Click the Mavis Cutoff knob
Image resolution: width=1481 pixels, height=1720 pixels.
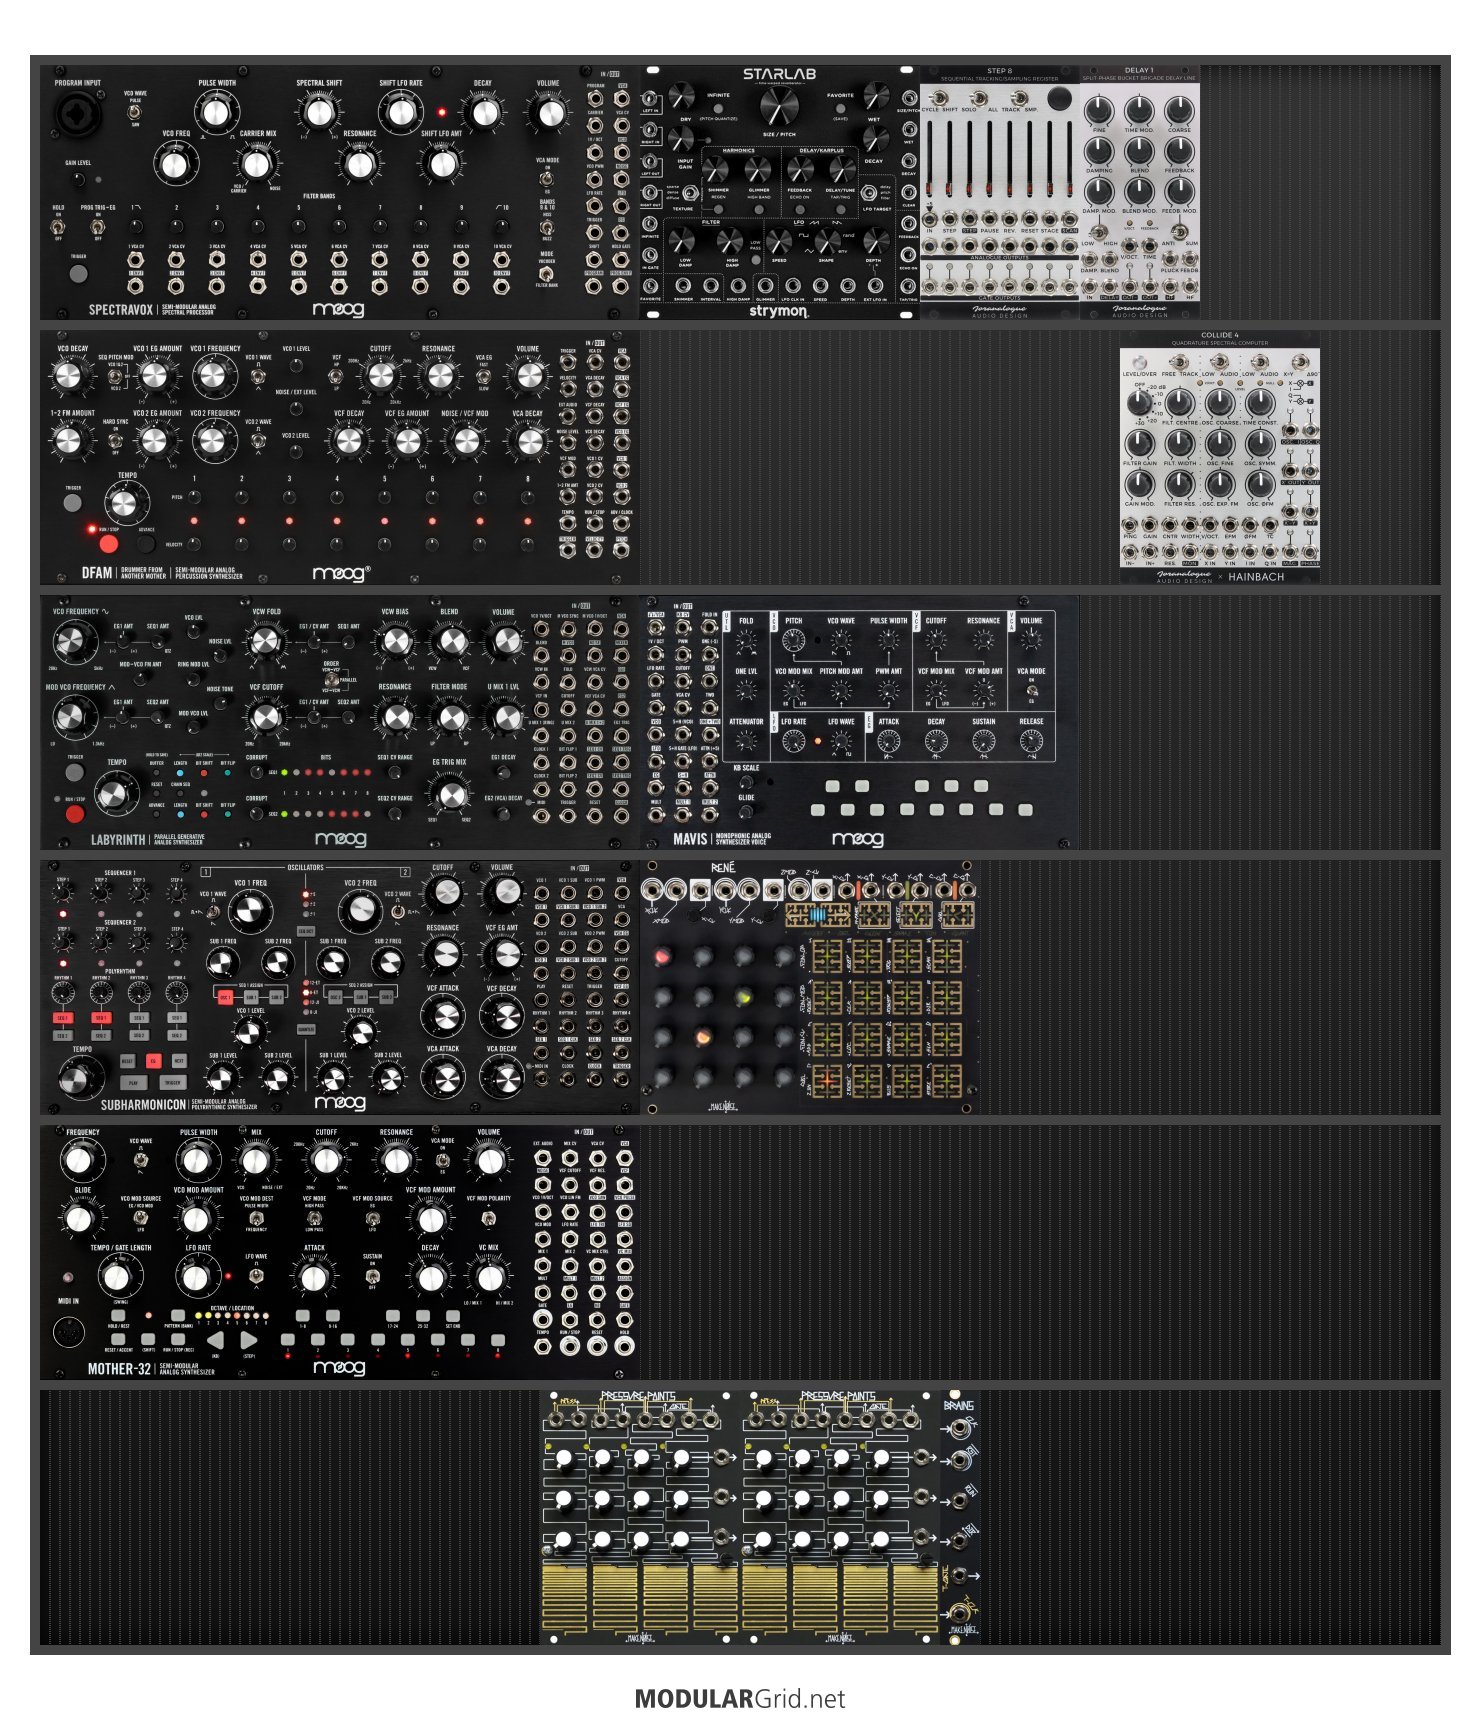click(935, 641)
